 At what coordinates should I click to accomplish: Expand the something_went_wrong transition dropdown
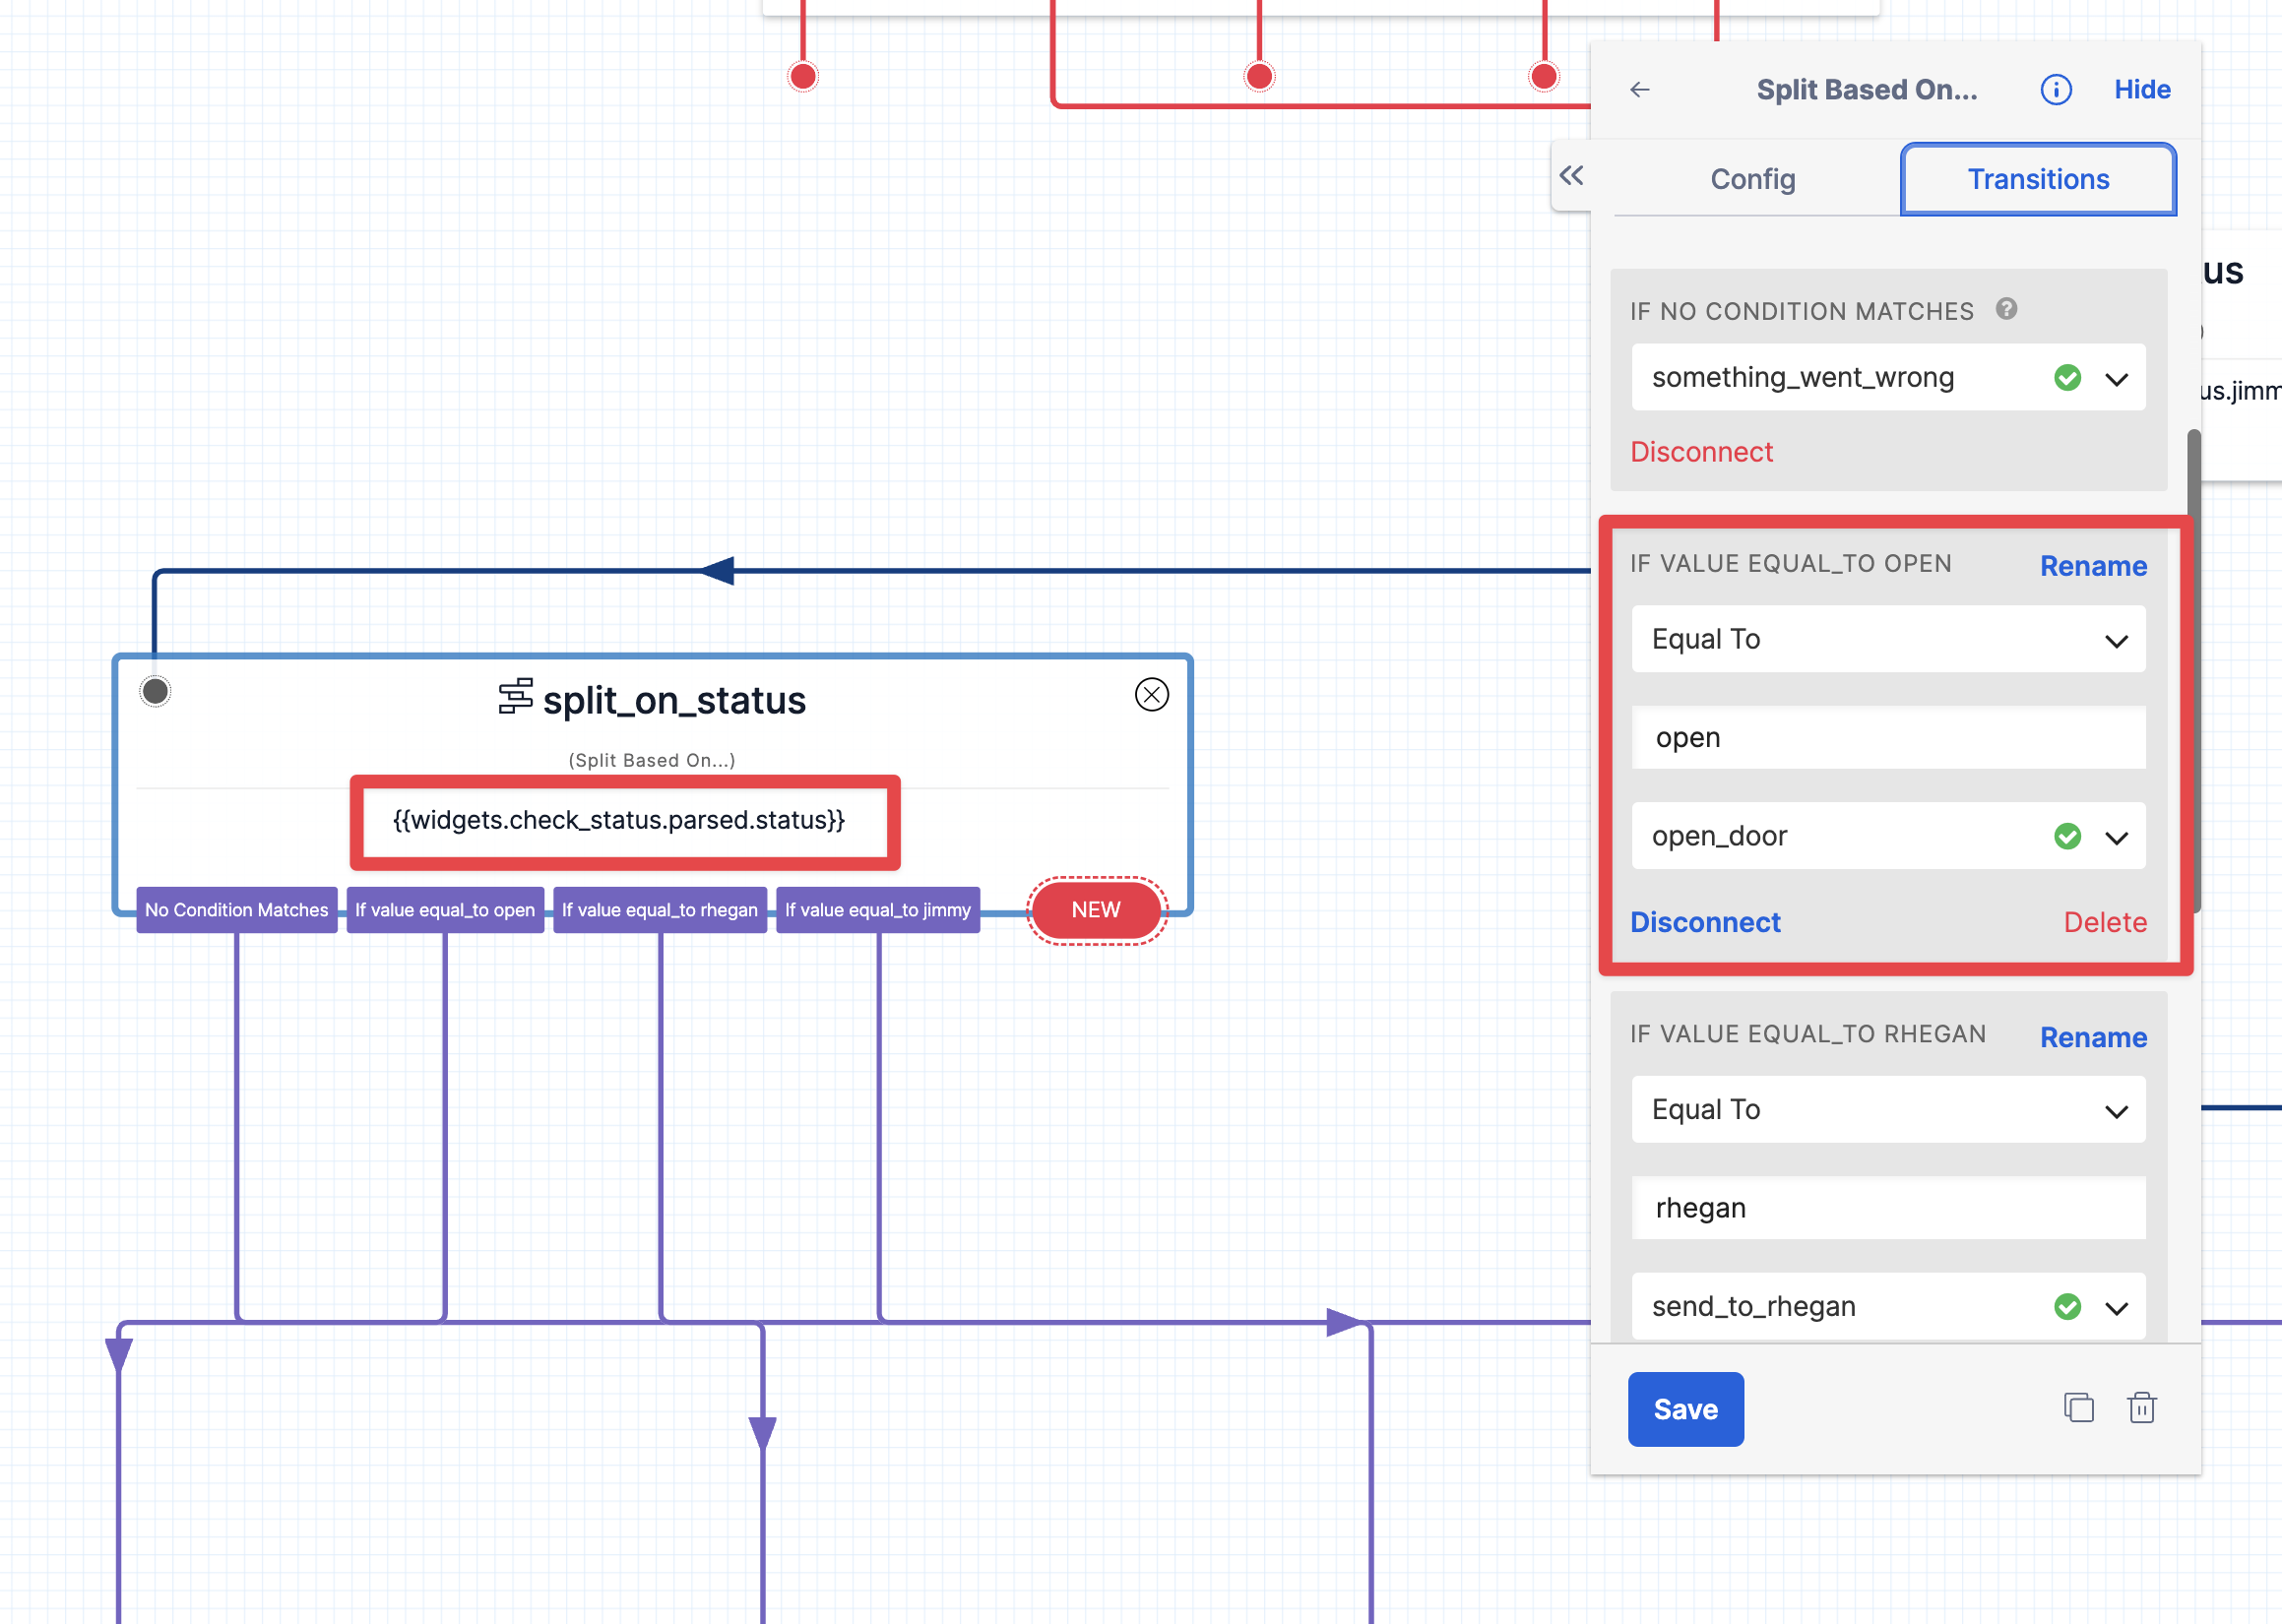(2116, 379)
